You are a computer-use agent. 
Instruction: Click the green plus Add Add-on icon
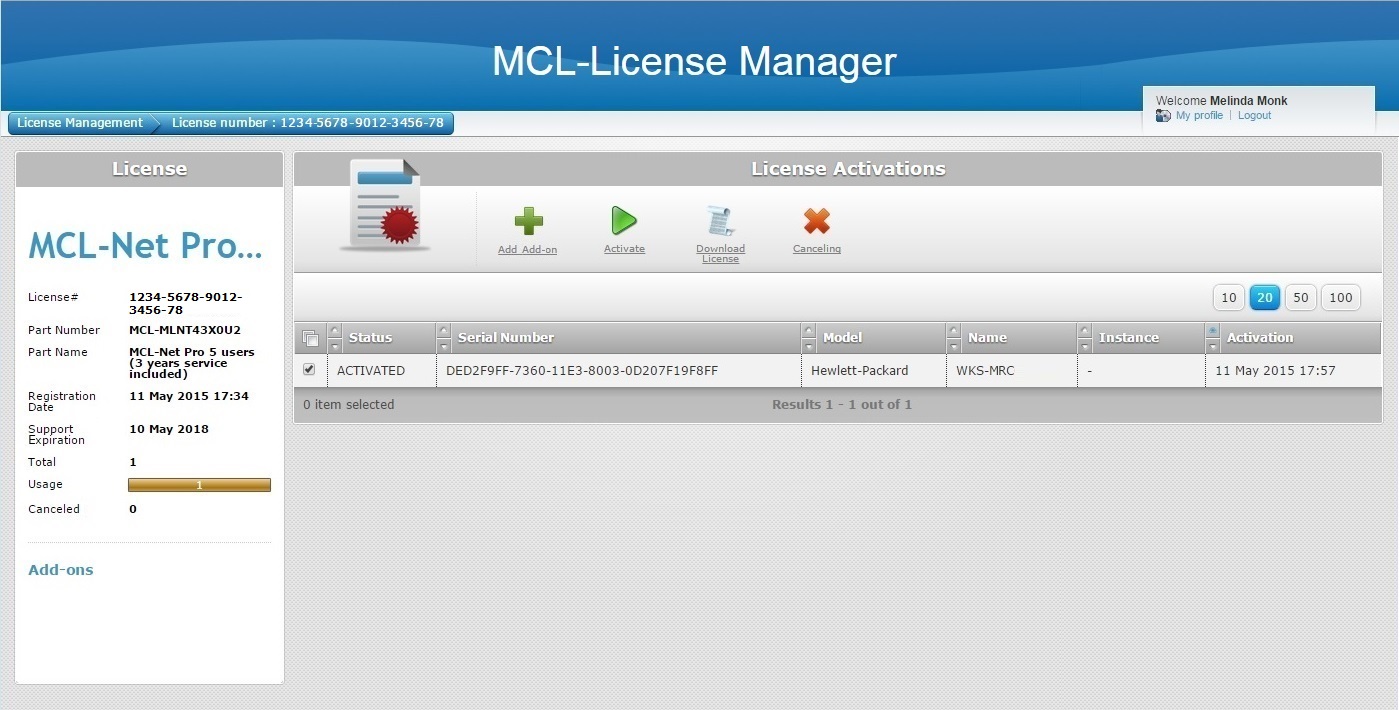(x=528, y=221)
